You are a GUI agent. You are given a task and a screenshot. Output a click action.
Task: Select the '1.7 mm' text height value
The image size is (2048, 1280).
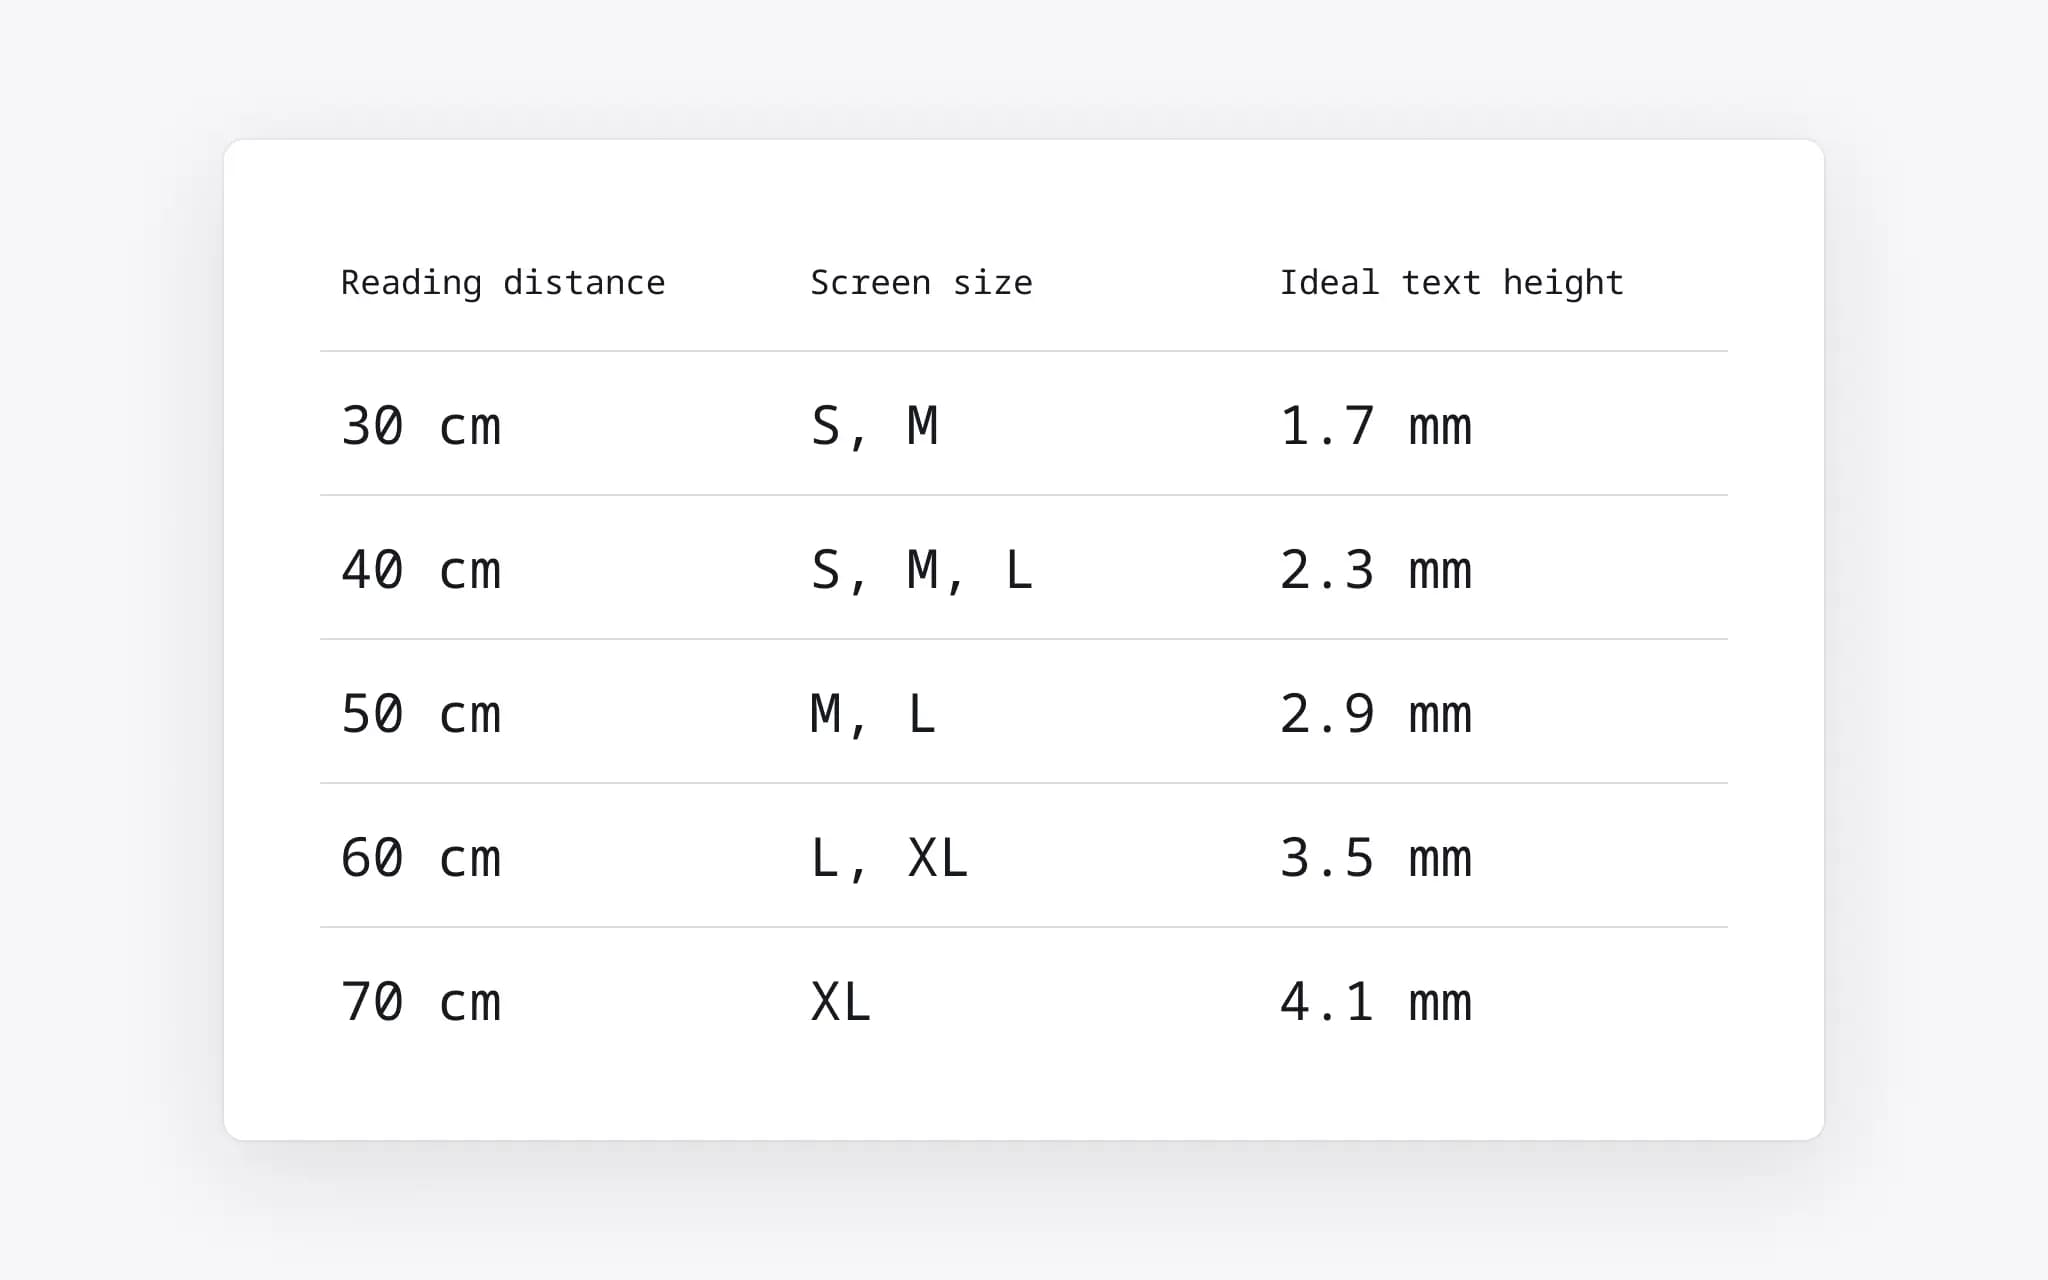[1376, 425]
